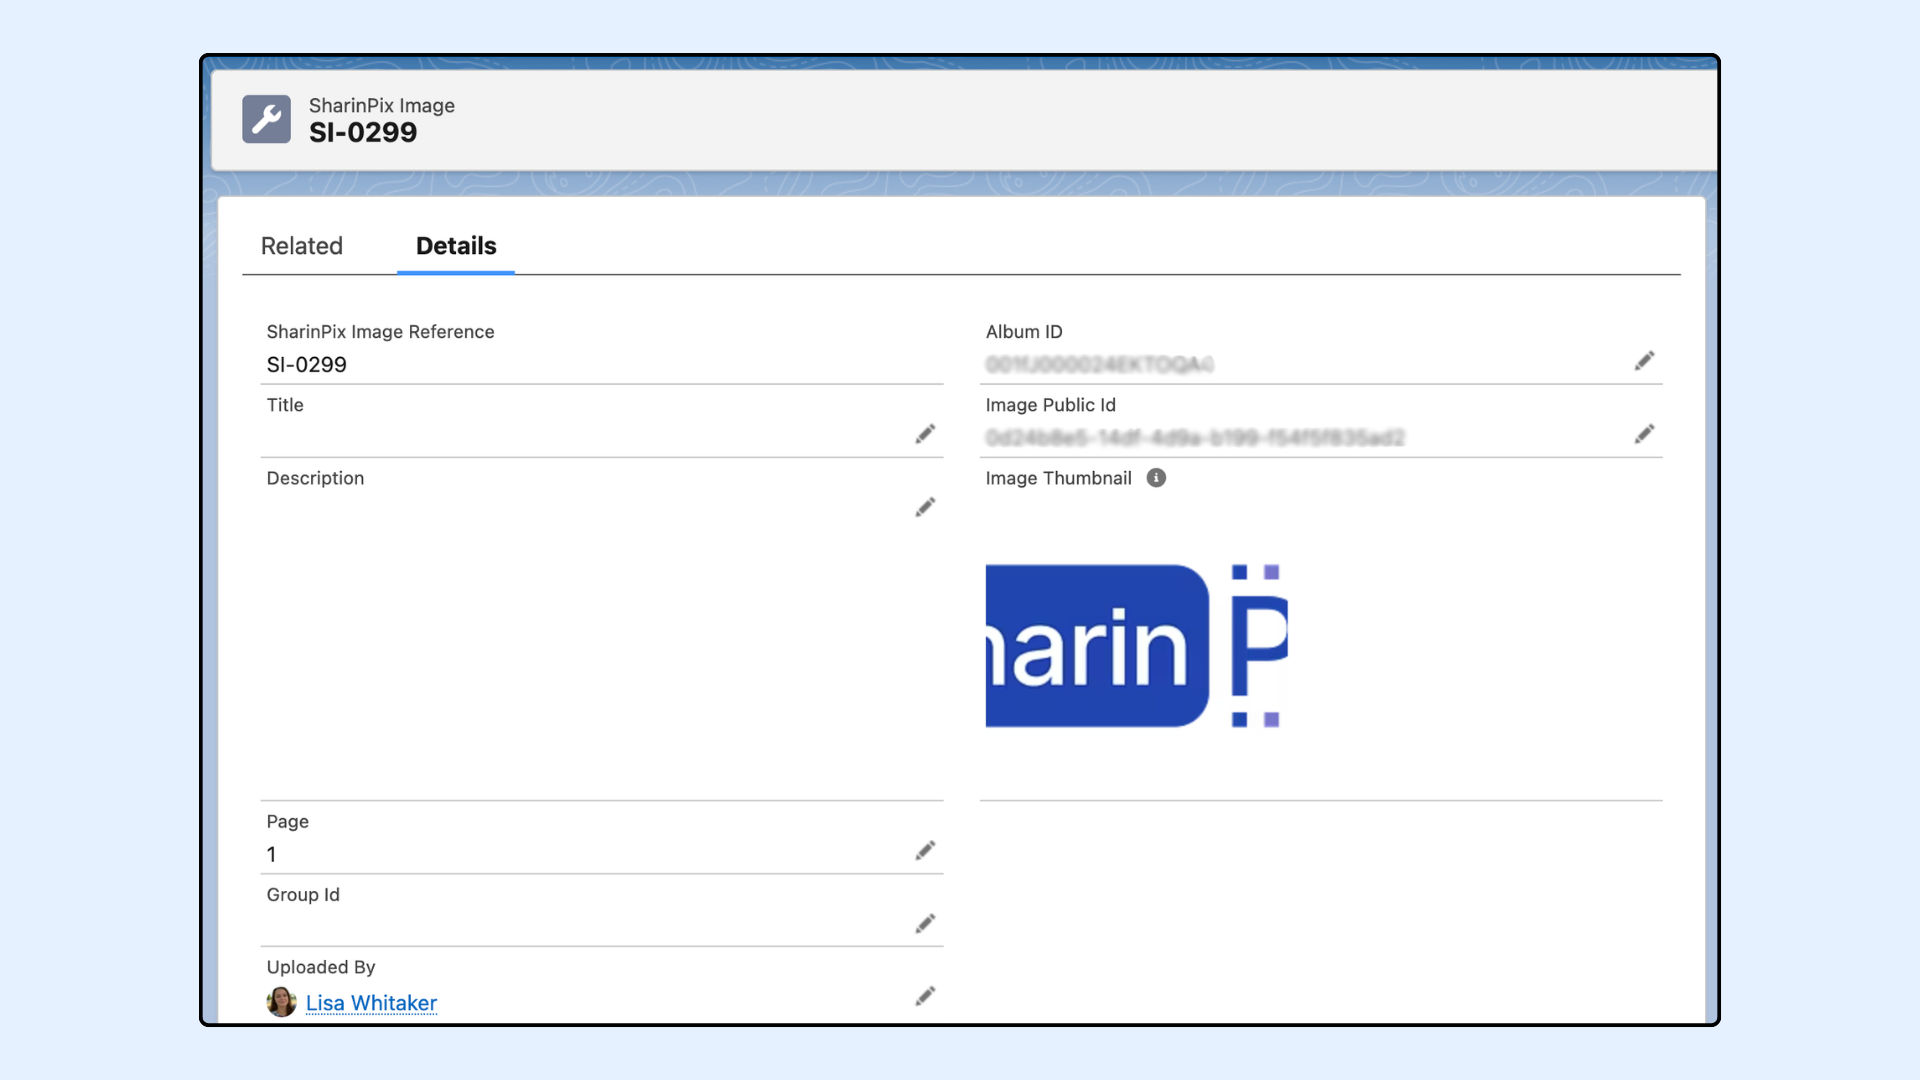The image size is (1920, 1080).
Task: Edit the Page field pencil icon
Action: [x=925, y=851]
